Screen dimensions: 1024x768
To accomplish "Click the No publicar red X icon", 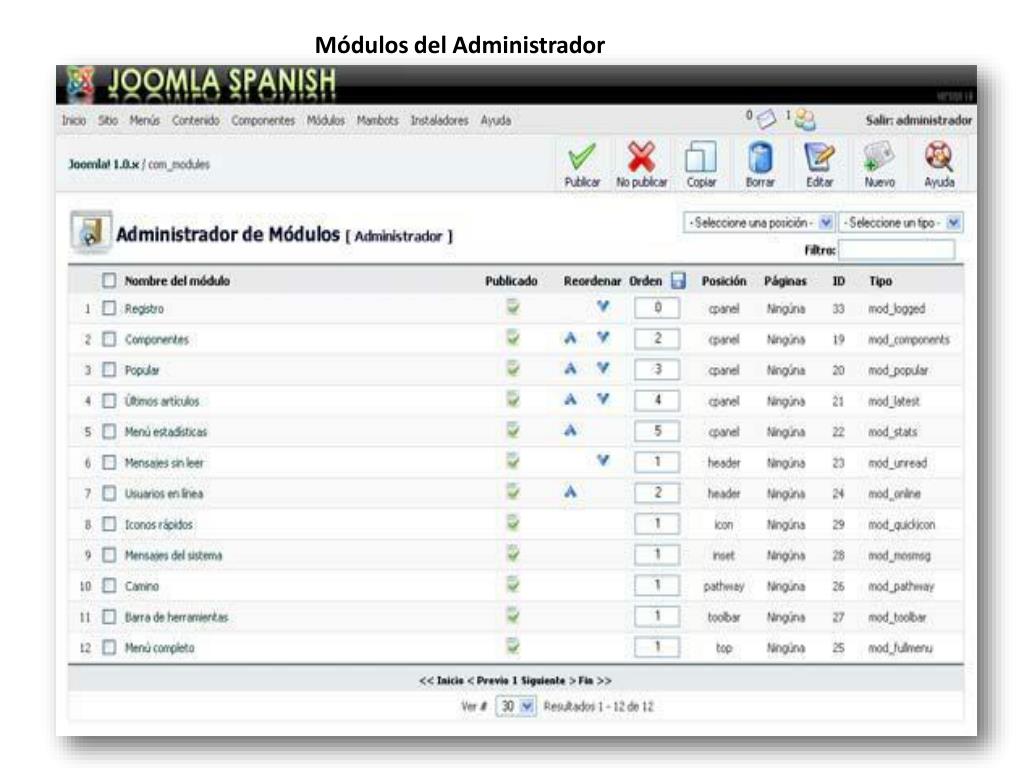I will point(641,157).
